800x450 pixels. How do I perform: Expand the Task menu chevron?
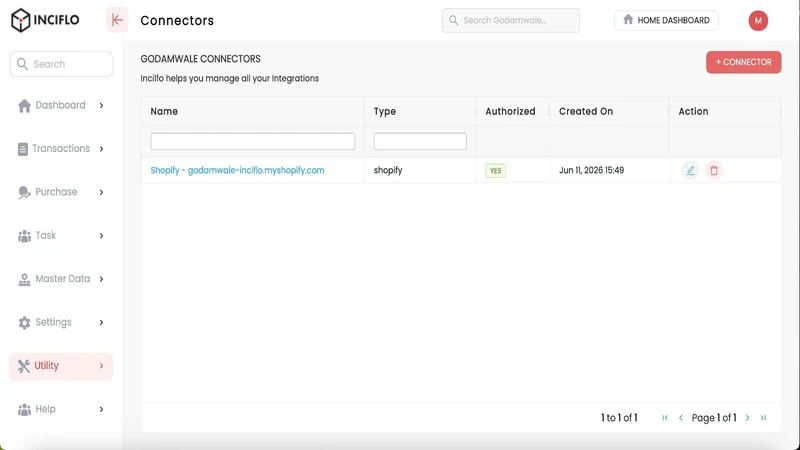[102, 236]
